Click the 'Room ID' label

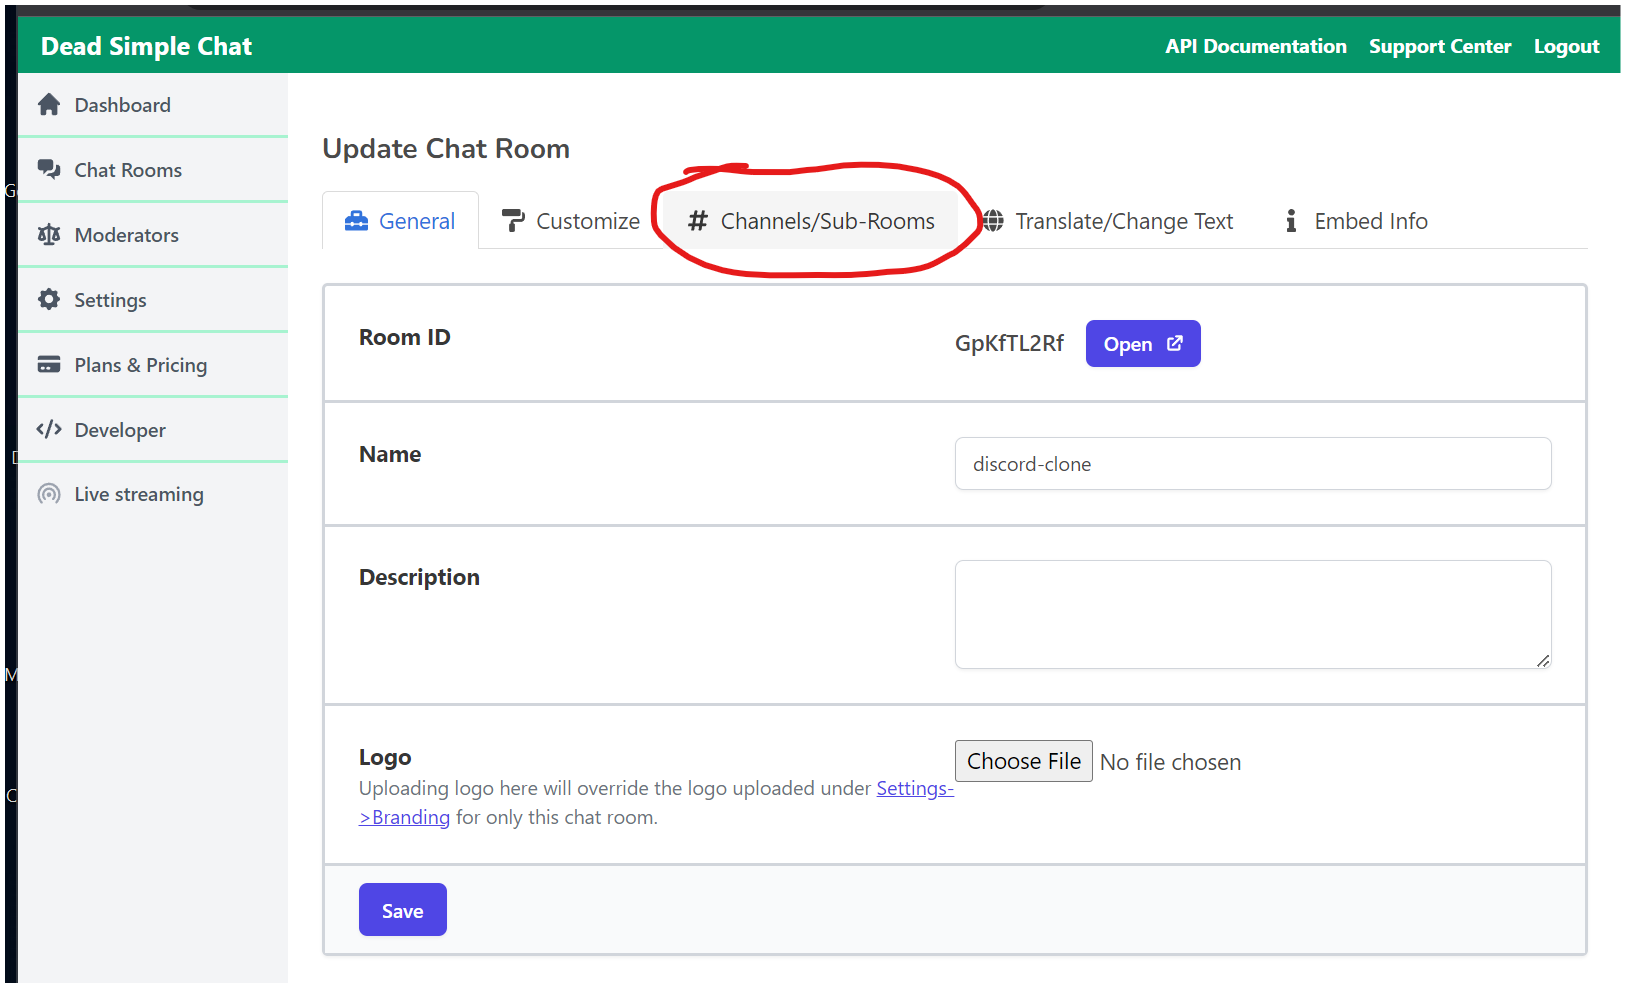coord(404,337)
